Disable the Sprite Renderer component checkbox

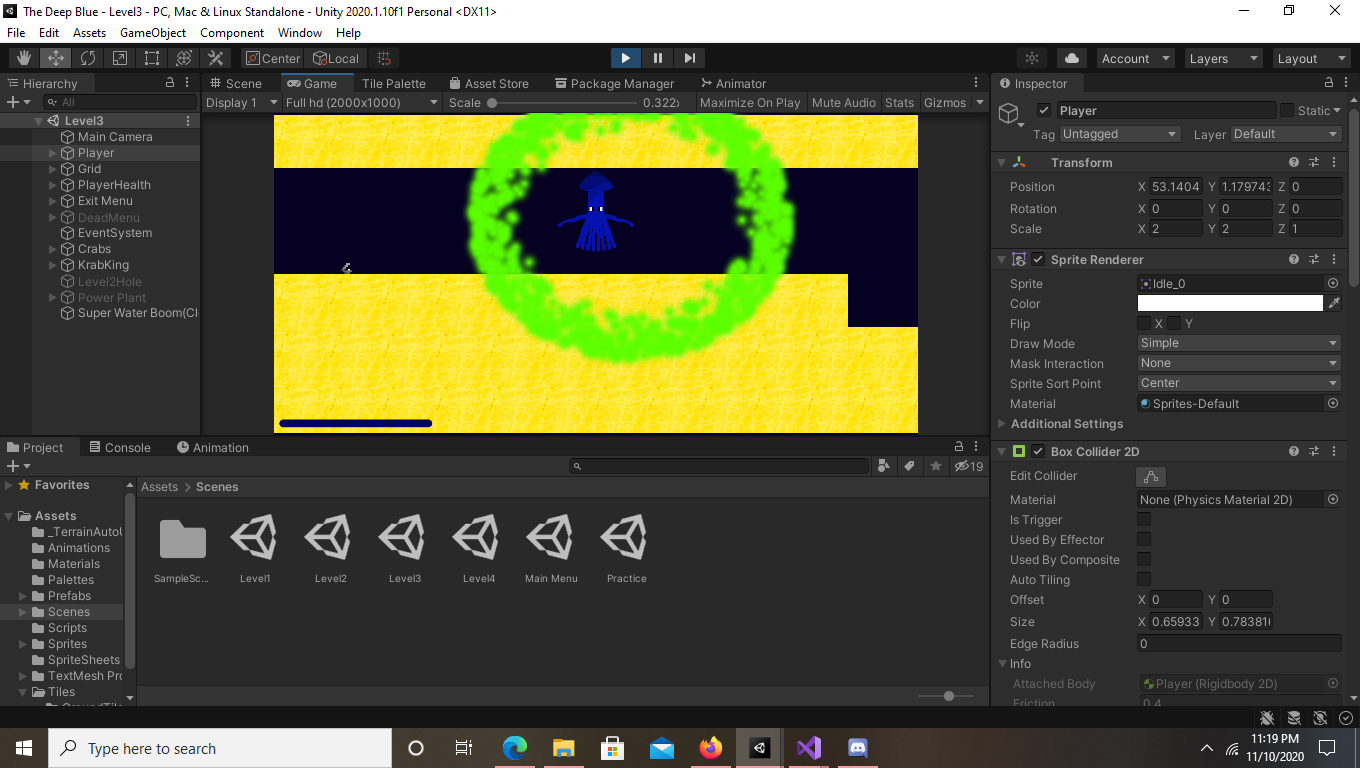(1038, 259)
